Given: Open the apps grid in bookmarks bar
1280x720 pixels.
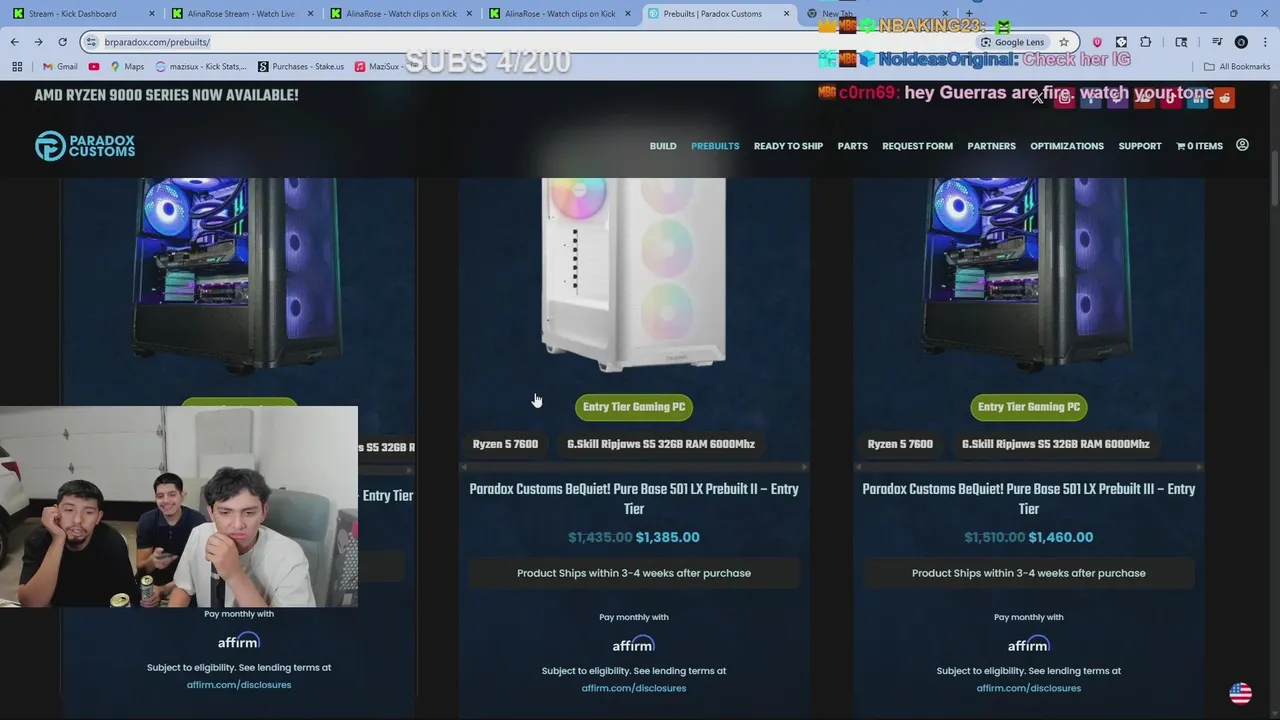Looking at the screenshot, I should coord(17,67).
